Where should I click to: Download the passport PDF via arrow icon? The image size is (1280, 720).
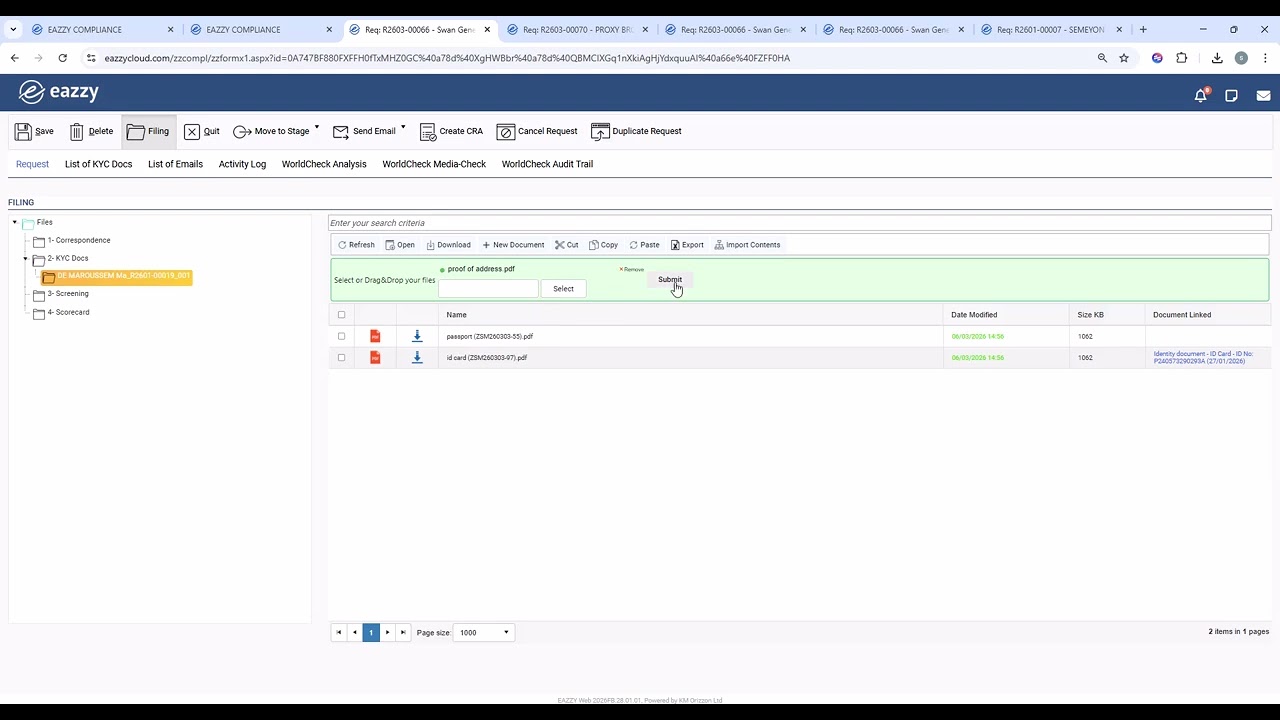(x=417, y=336)
